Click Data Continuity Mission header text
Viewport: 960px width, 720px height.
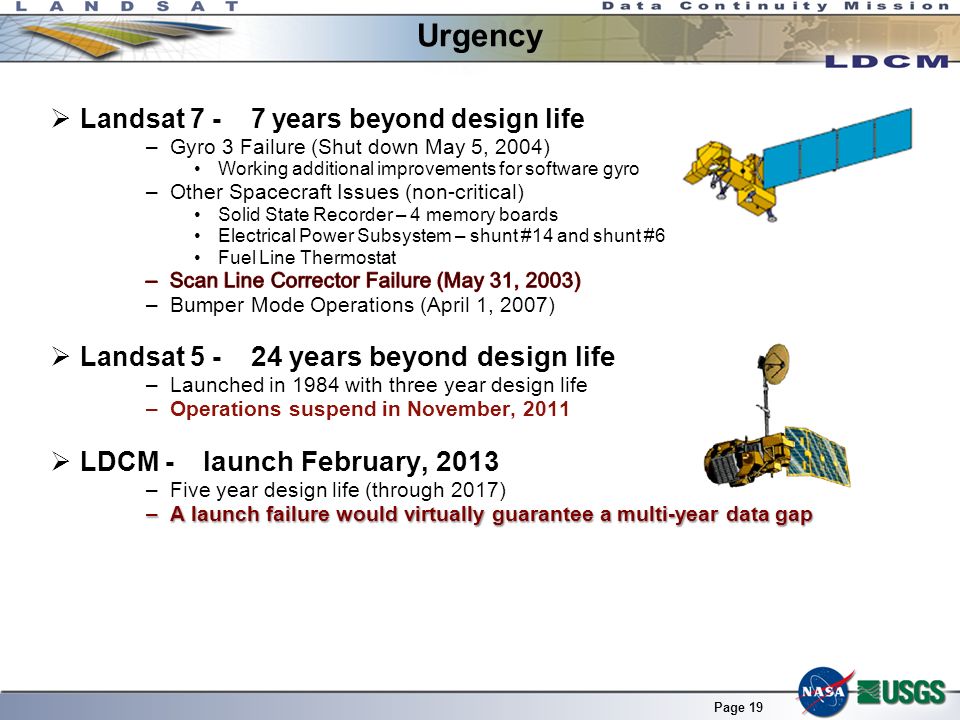click(x=776, y=6)
